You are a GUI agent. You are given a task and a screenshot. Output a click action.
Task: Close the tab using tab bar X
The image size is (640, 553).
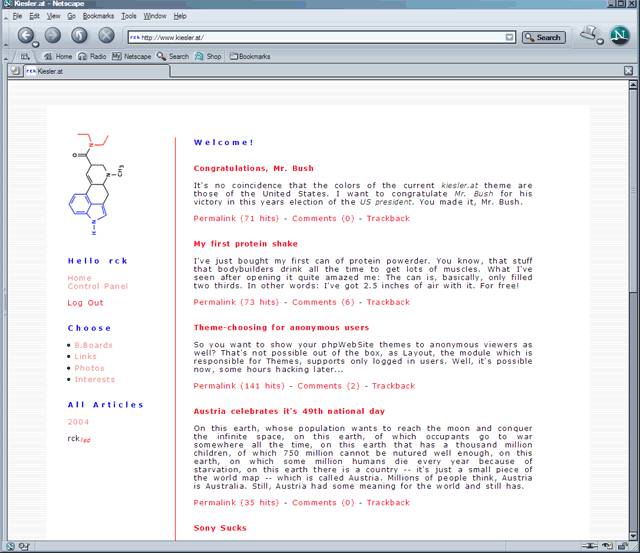pos(627,72)
